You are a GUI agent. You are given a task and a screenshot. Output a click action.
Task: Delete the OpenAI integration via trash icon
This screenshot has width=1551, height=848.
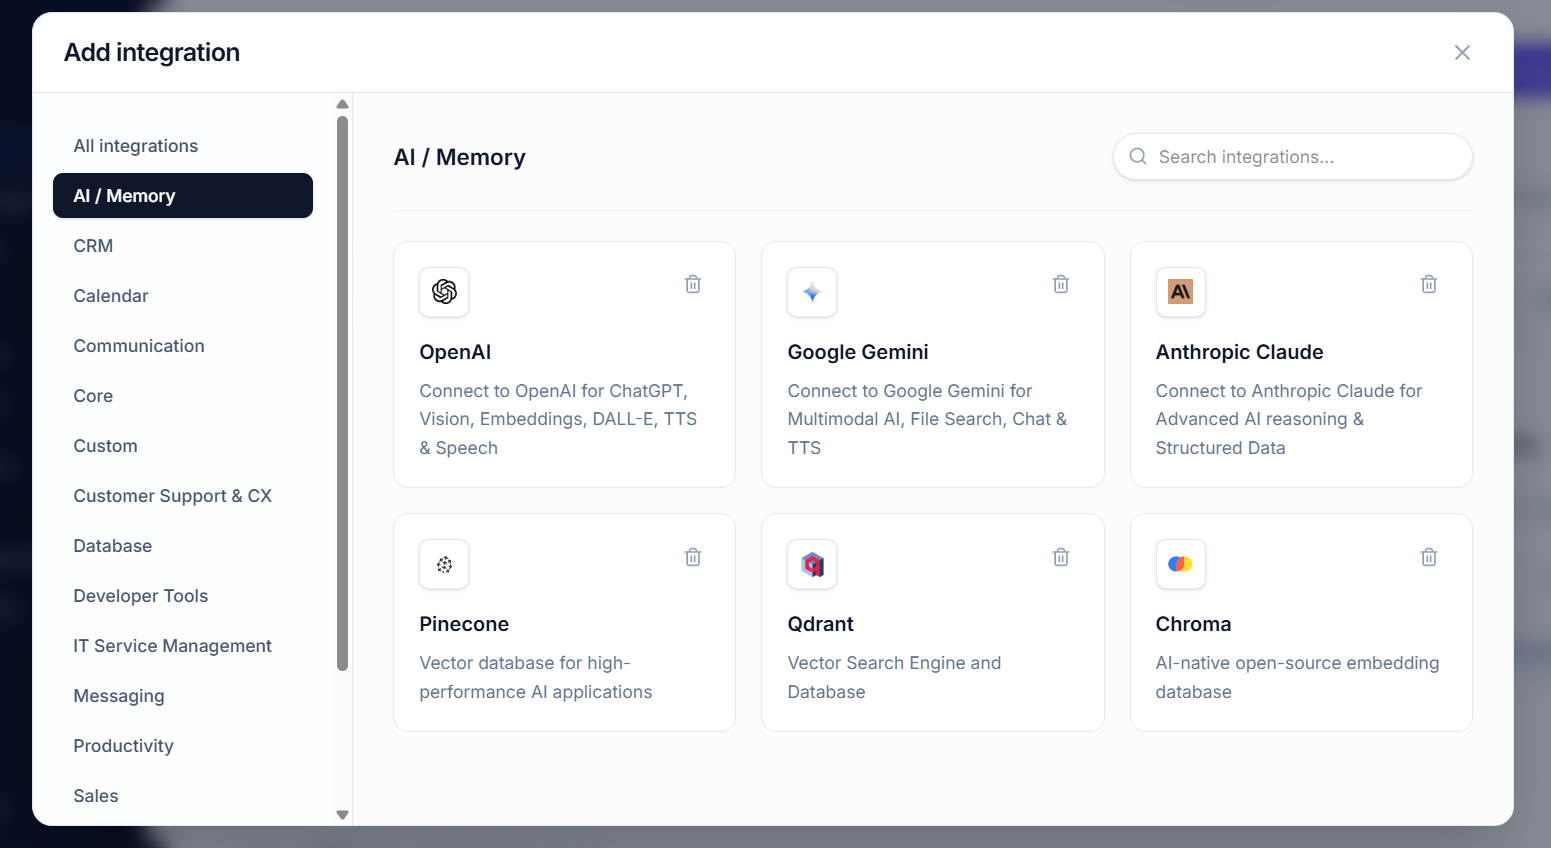(x=693, y=284)
